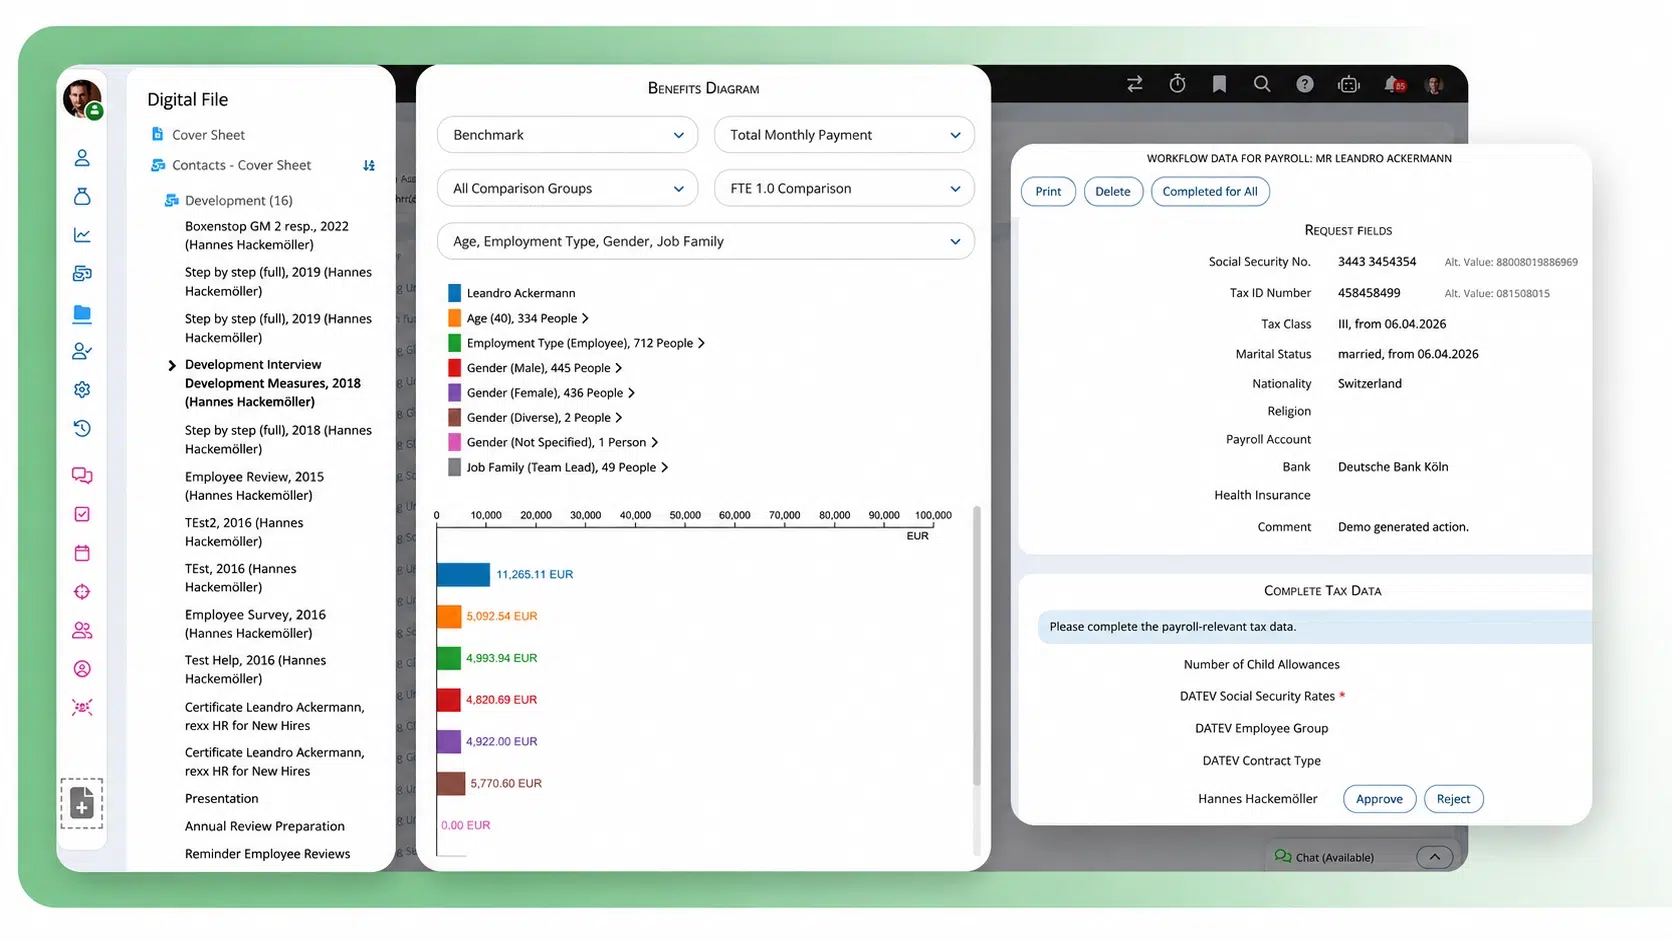The width and height of the screenshot is (1672, 941).
Task: Open the calendar icon in left sidebar
Action: click(x=82, y=553)
